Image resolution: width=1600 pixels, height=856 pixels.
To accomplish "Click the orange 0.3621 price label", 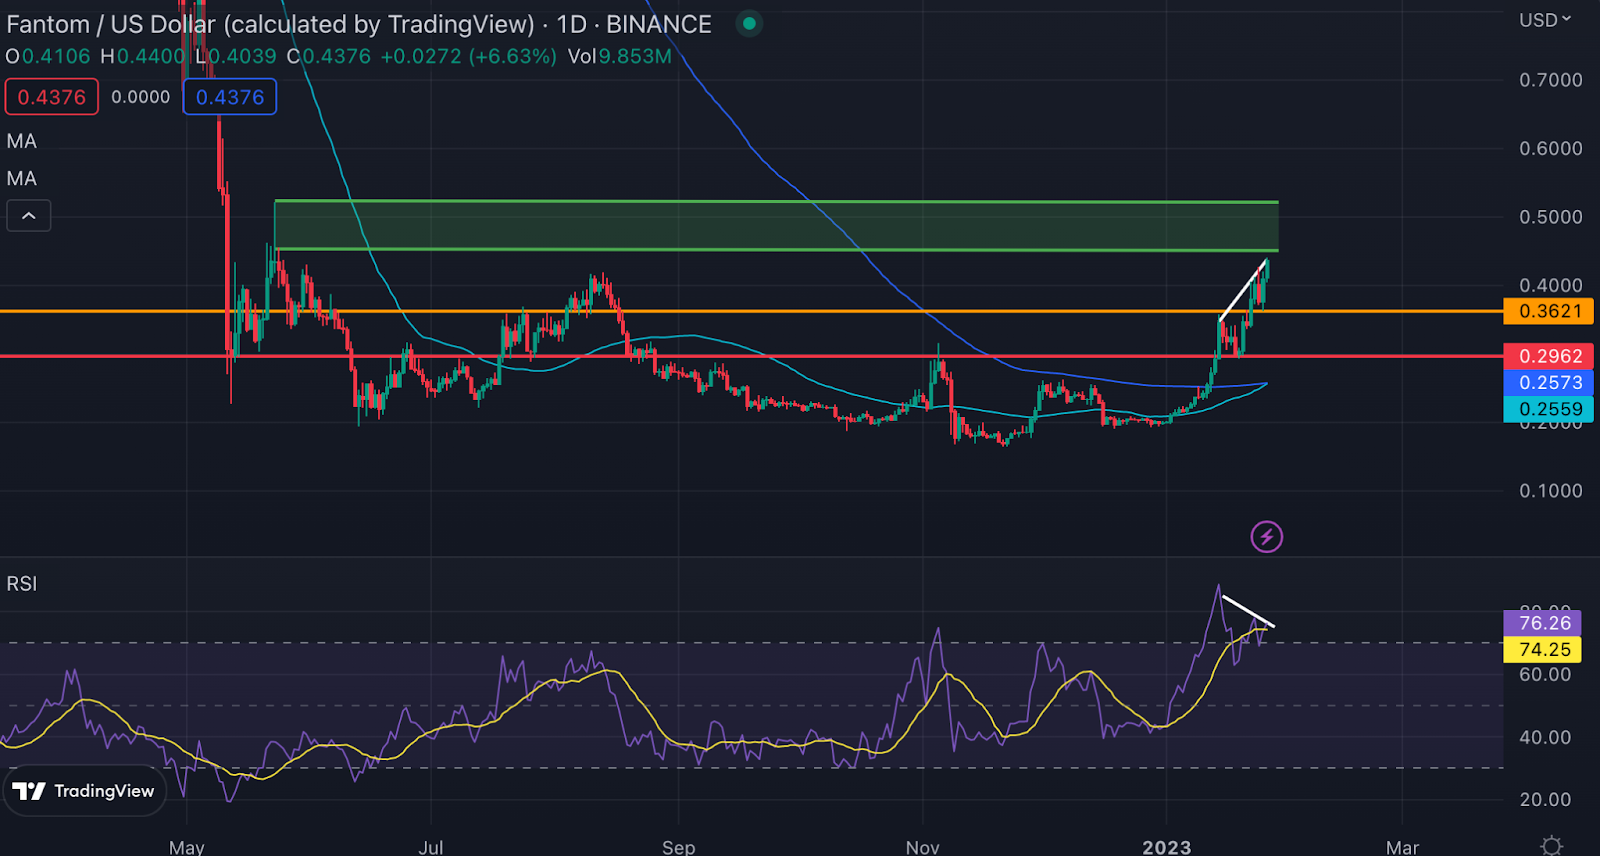I will pos(1549,311).
